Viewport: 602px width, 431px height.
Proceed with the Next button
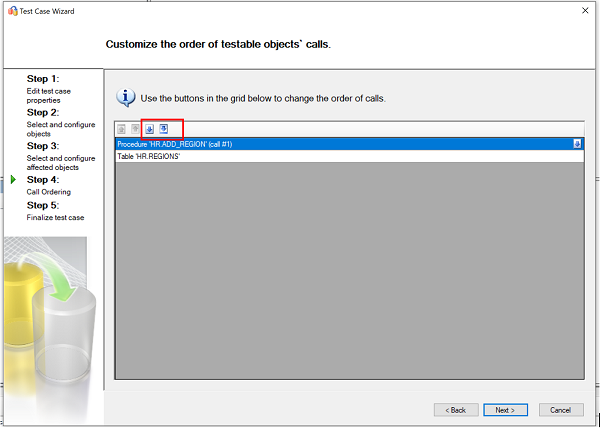(505, 410)
